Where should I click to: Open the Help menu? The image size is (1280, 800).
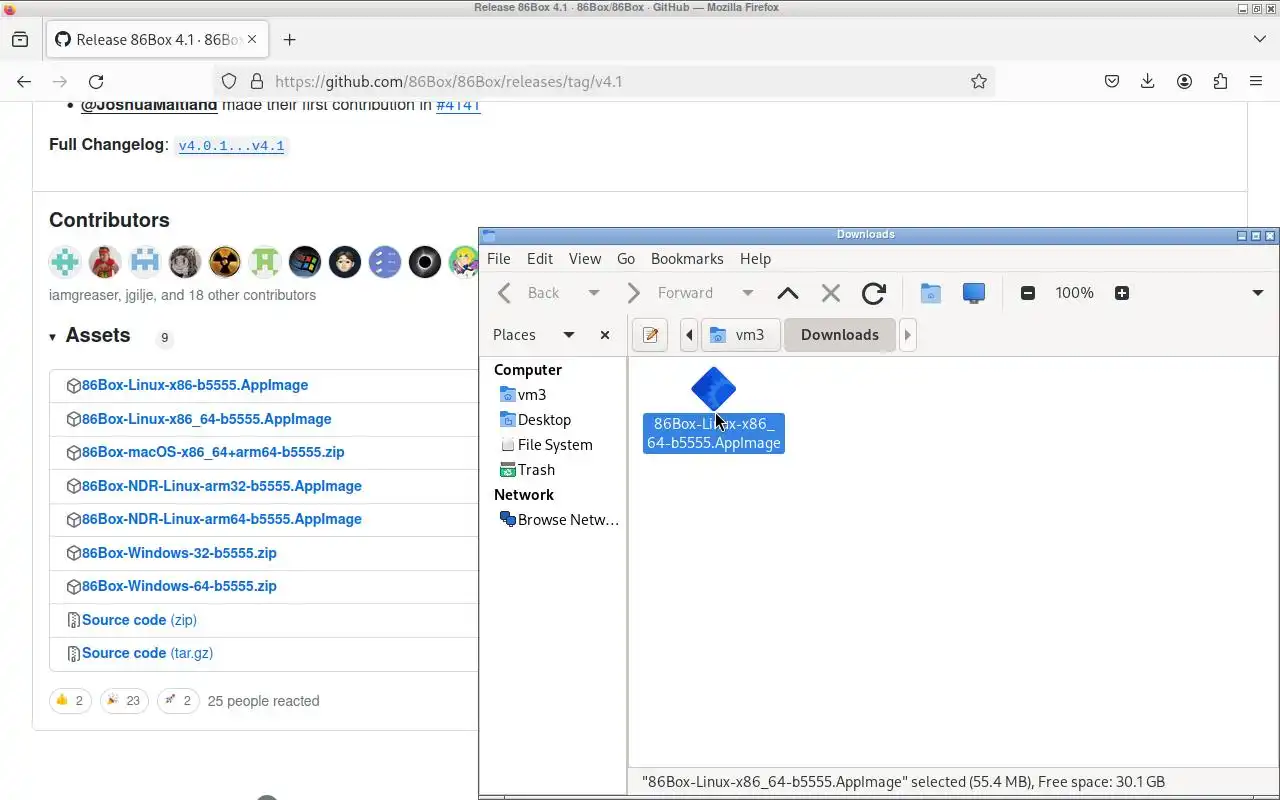point(755,258)
